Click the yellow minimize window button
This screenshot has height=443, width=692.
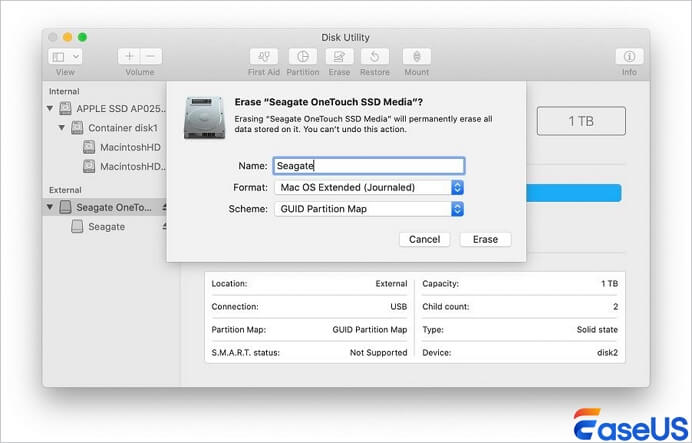68,37
